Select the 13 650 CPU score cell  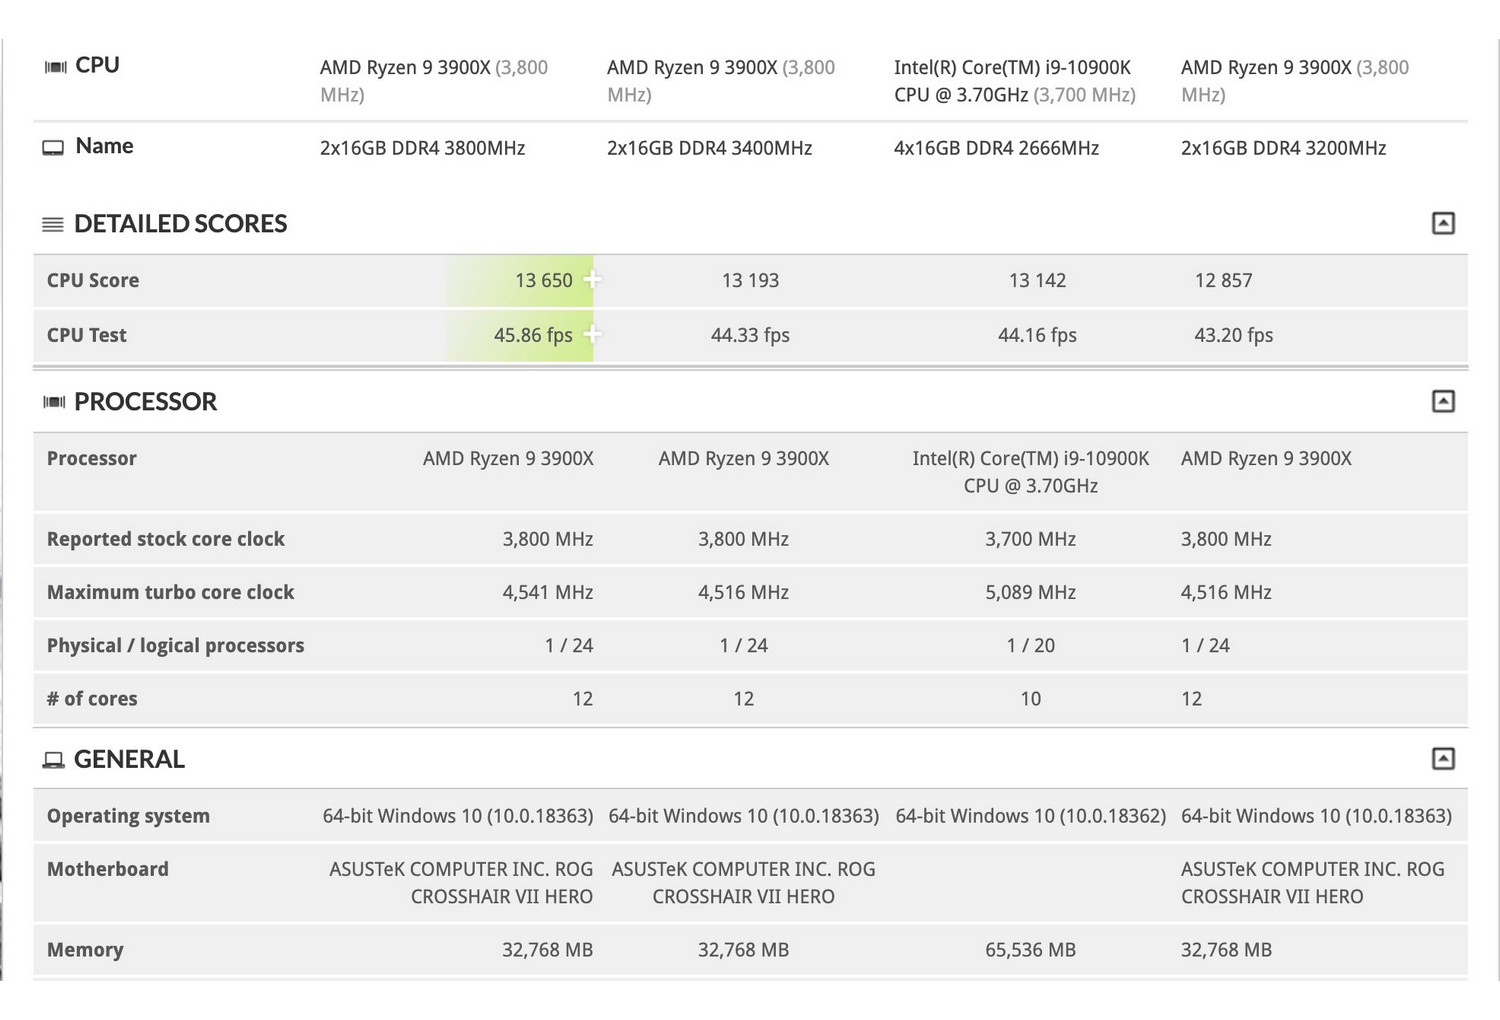pyautogui.click(x=544, y=281)
